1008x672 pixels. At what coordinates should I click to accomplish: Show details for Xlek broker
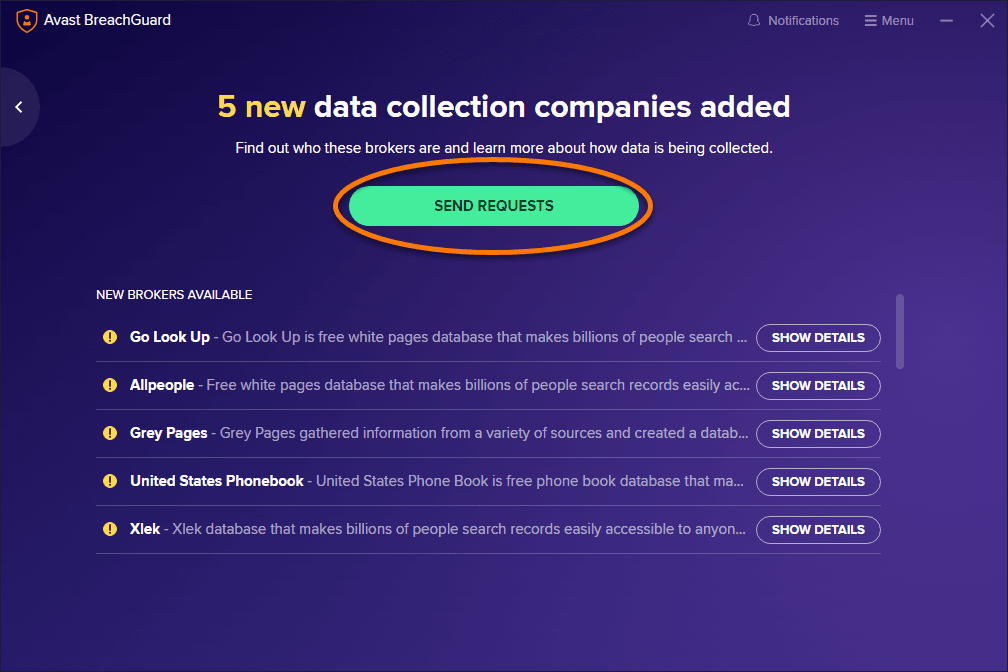(x=818, y=530)
